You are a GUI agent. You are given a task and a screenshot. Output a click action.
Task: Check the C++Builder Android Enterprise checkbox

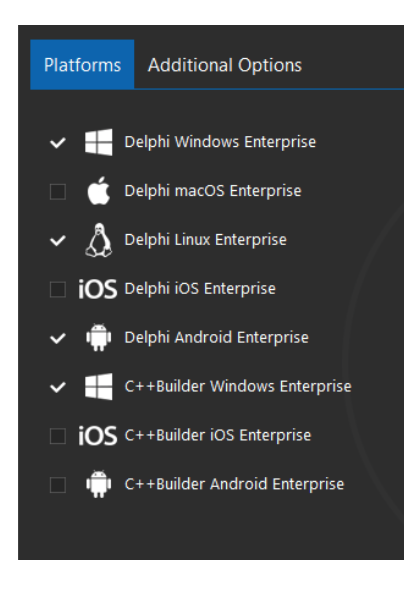click(x=58, y=485)
